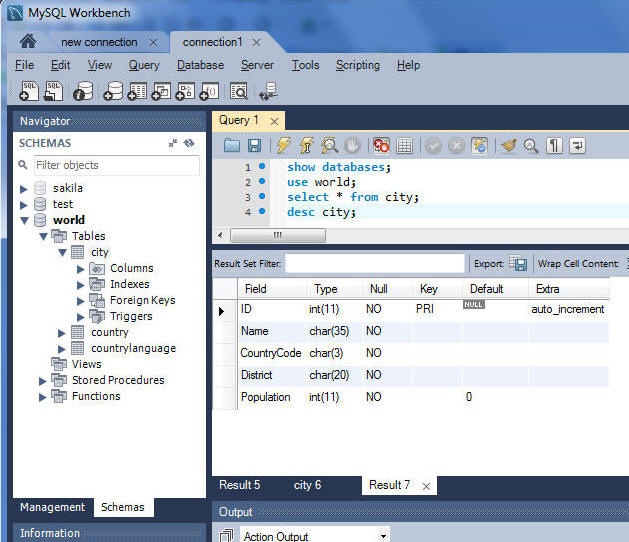Create a new view icon
629x542 pixels.
(x=161, y=91)
